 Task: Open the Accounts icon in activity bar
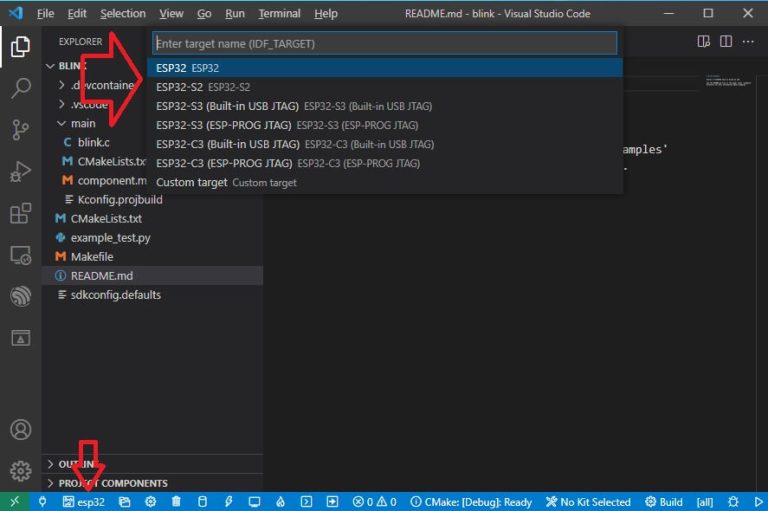pyautogui.click(x=20, y=430)
